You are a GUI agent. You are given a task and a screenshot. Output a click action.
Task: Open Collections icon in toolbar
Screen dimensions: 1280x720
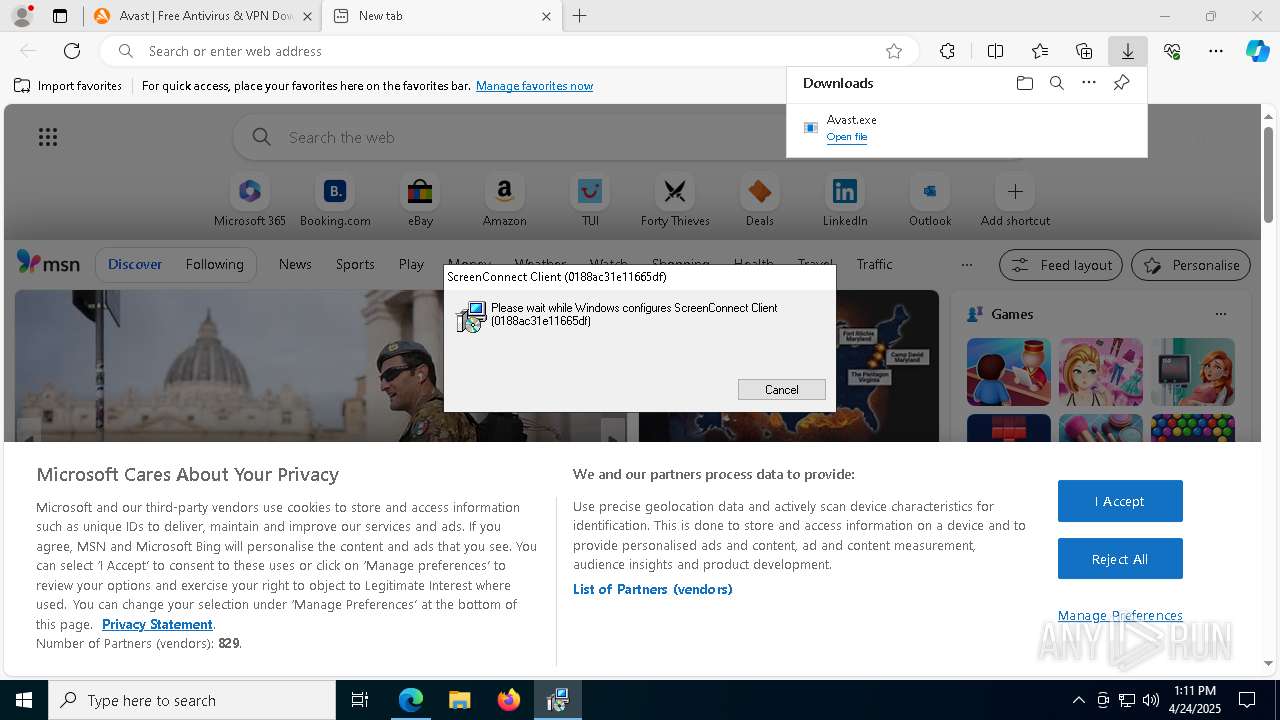pyautogui.click(x=1084, y=51)
